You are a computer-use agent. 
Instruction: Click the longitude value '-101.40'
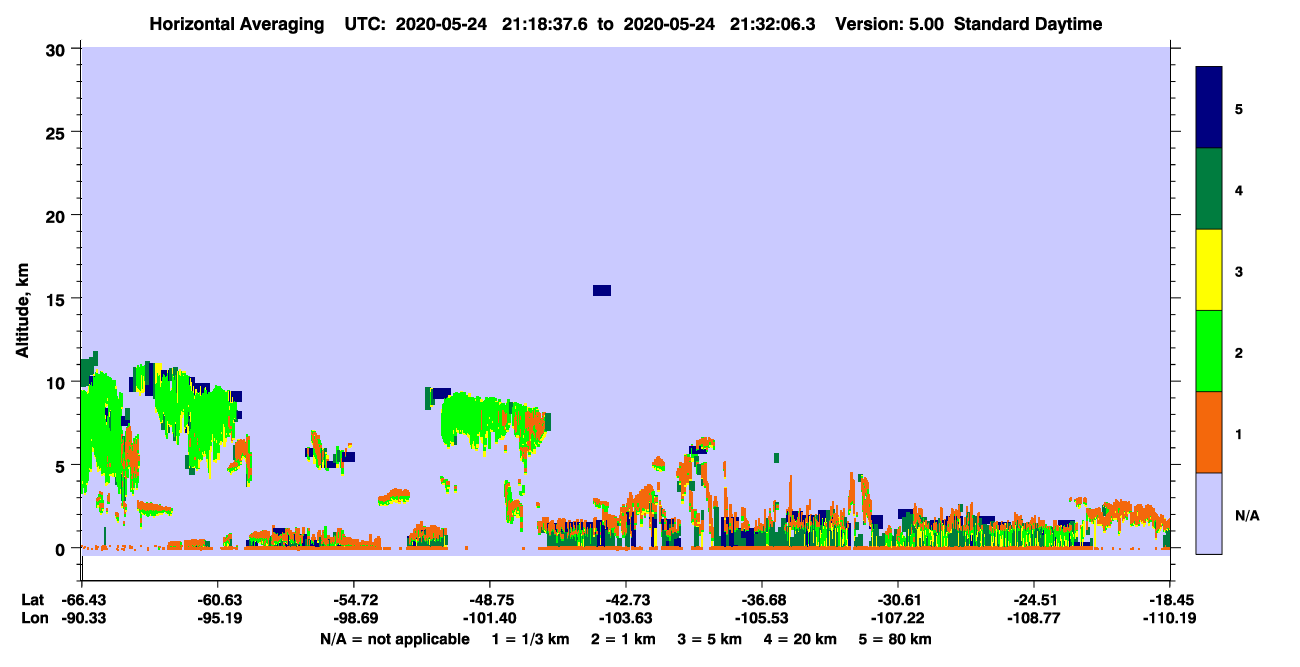tap(490, 619)
